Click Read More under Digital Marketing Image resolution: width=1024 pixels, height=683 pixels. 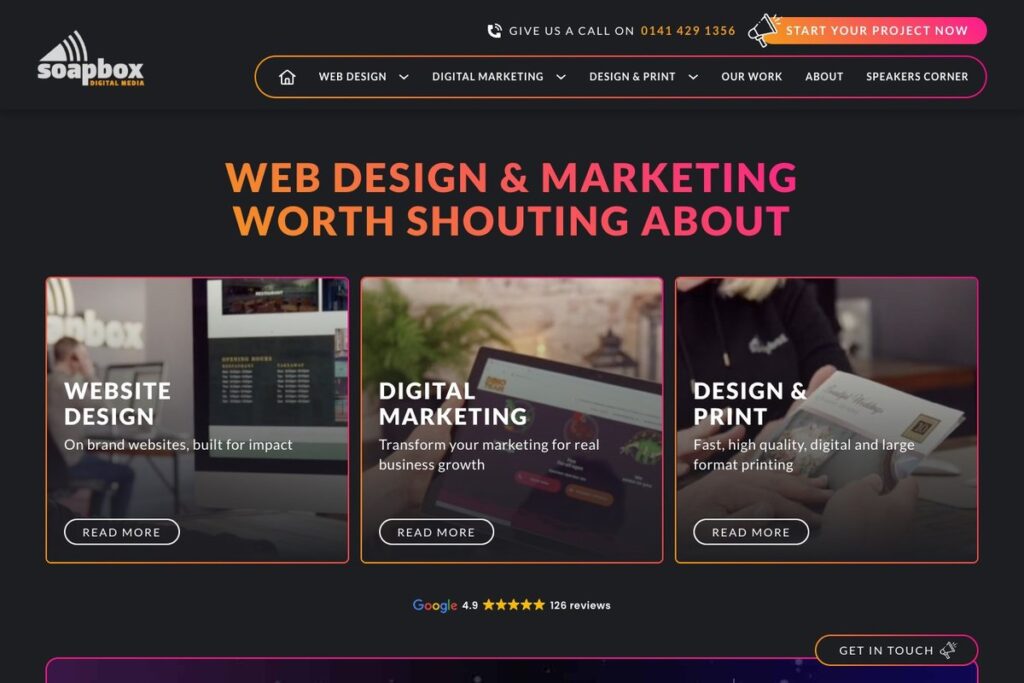click(436, 532)
